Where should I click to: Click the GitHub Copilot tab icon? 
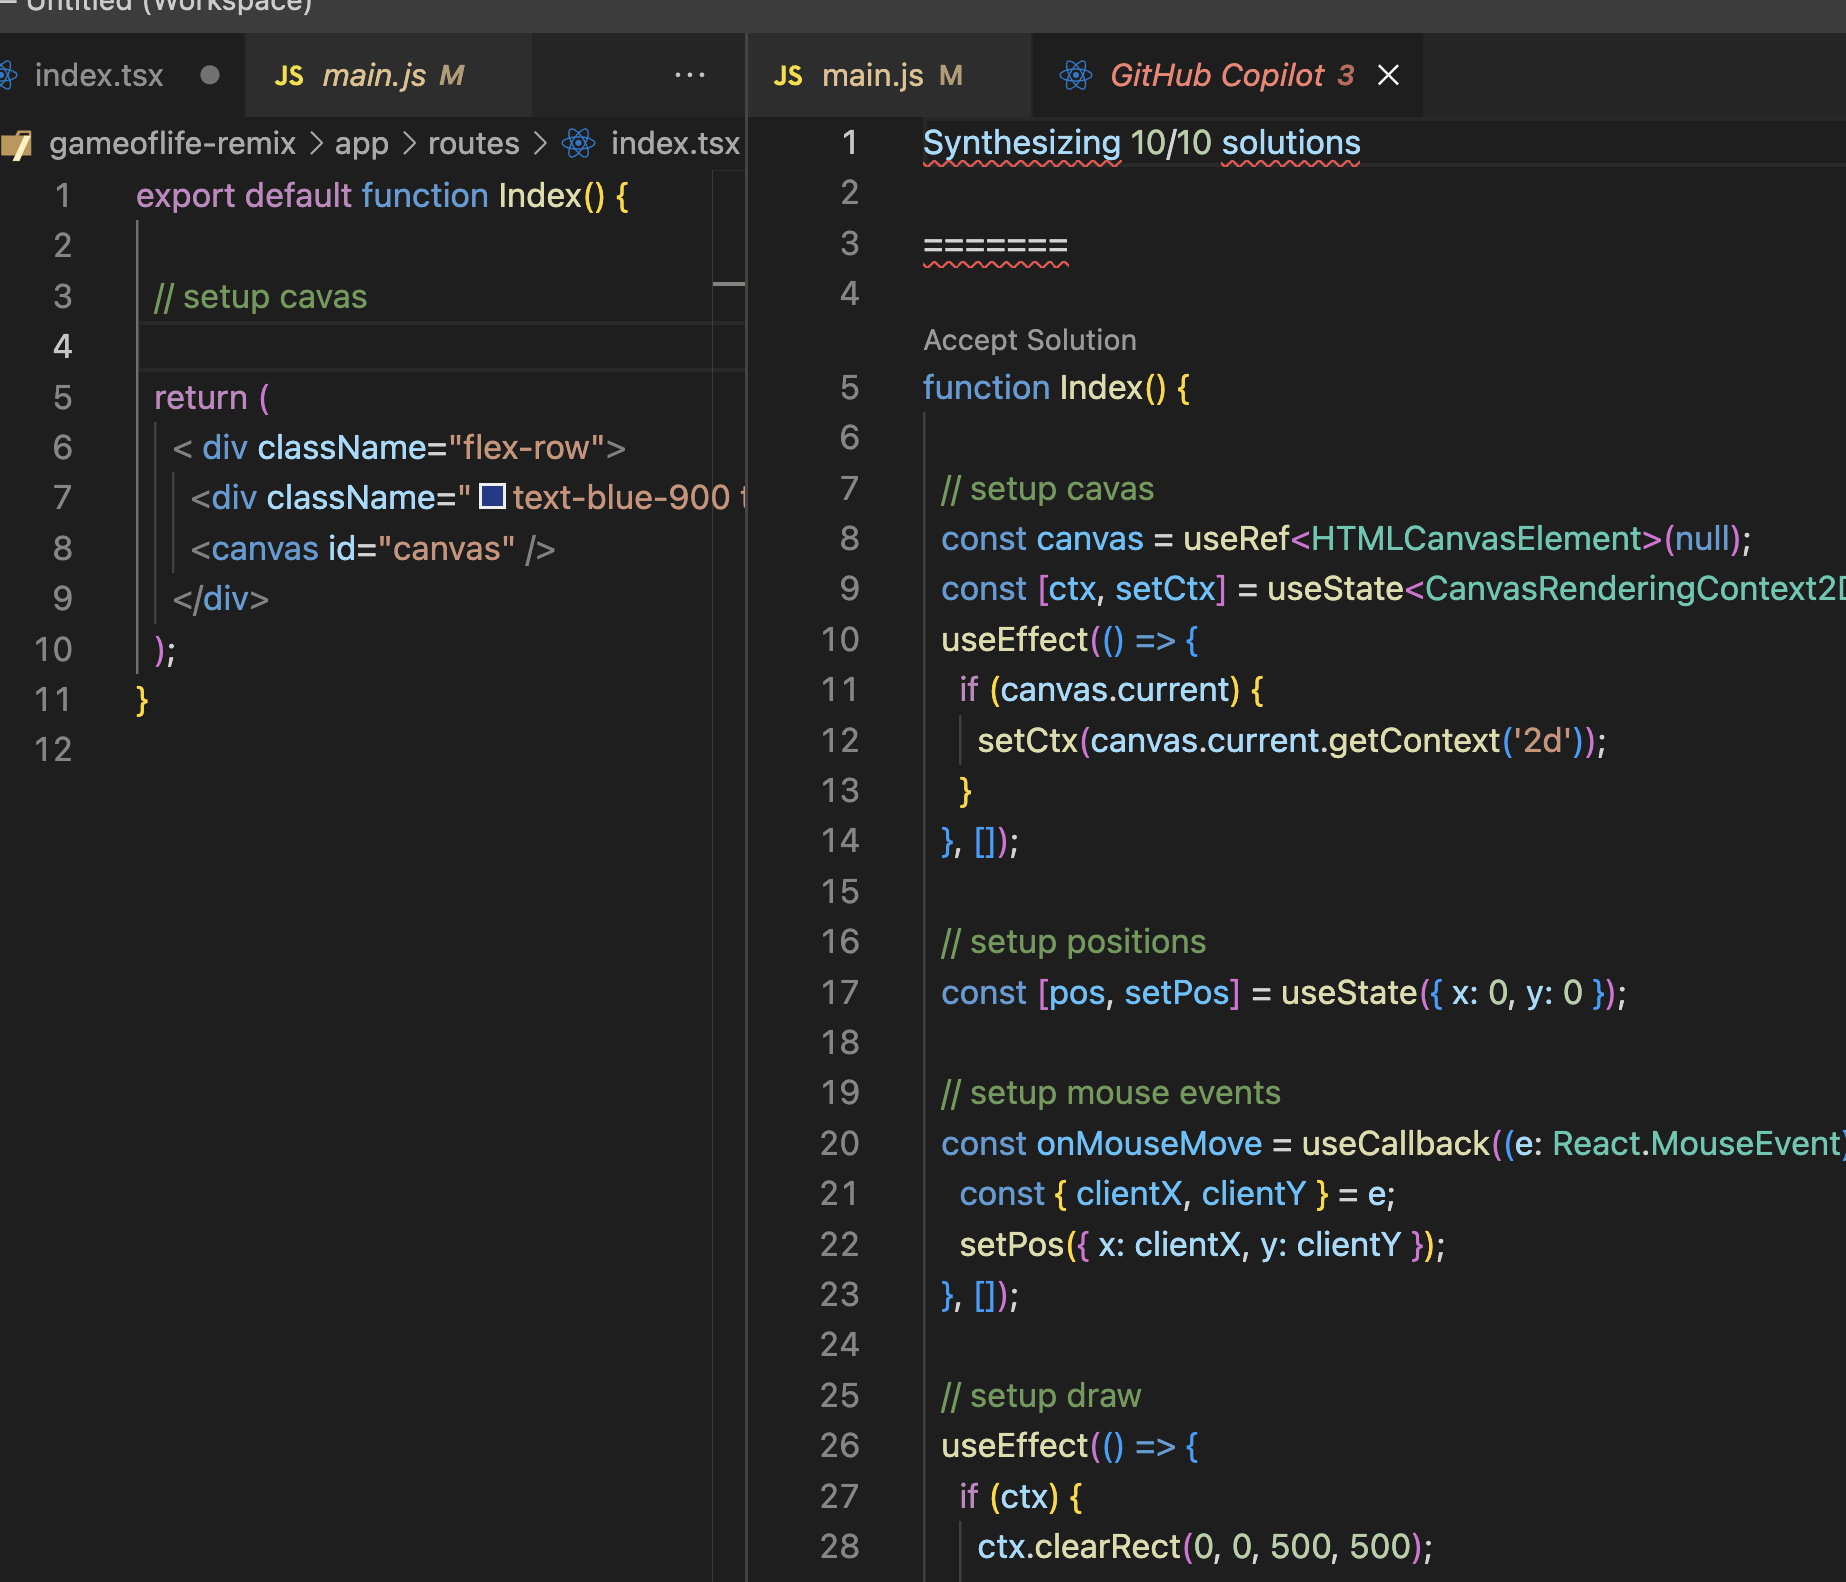click(1076, 75)
